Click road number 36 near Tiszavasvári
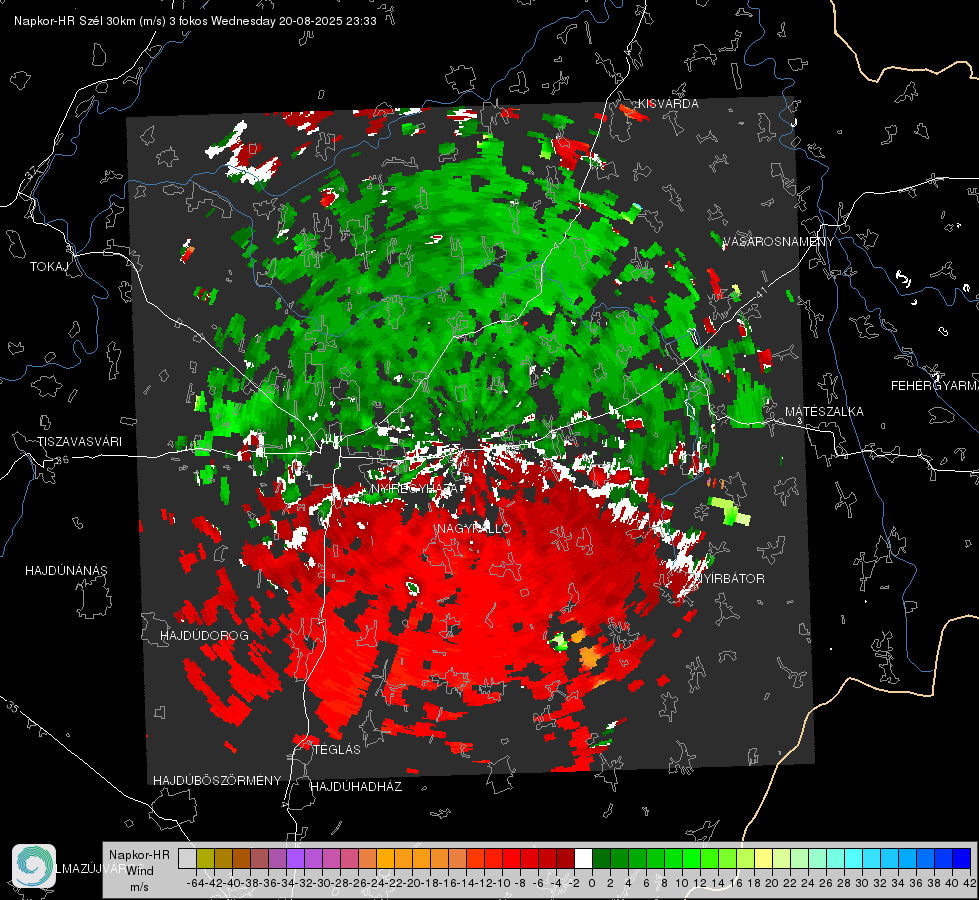 point(62,460)
